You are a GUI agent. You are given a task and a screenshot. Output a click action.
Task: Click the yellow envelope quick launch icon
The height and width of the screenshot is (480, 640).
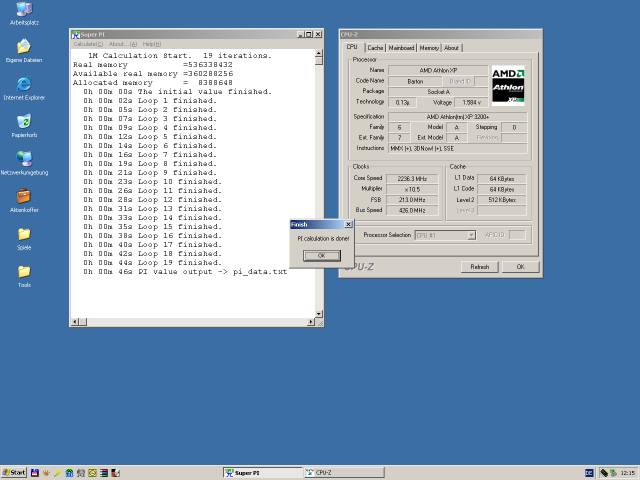(x=92, y=473)
